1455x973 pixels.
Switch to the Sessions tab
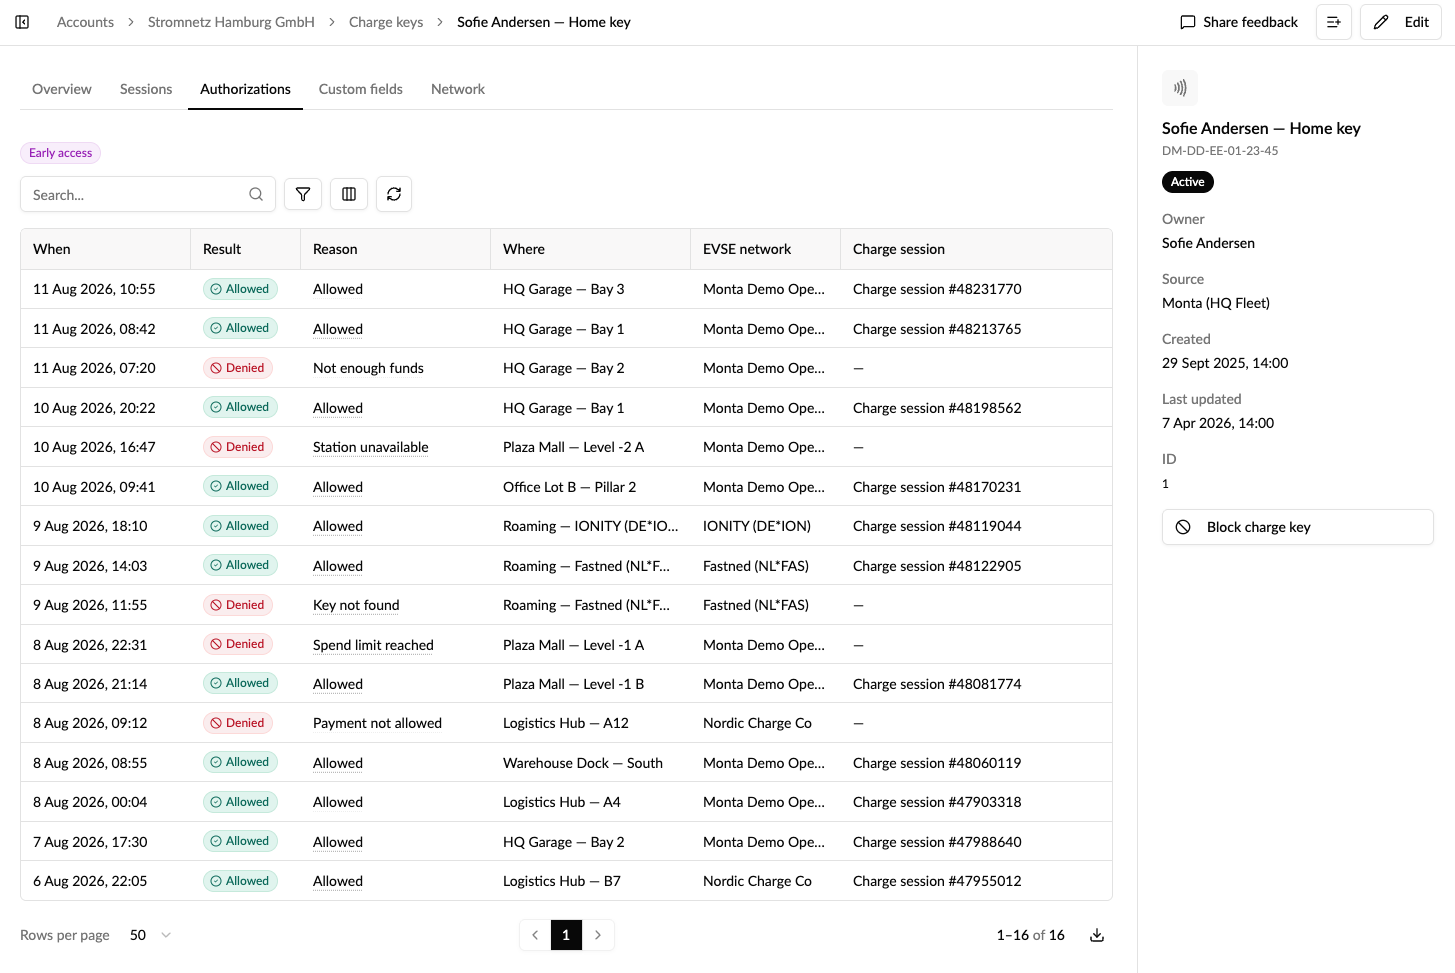146,89
